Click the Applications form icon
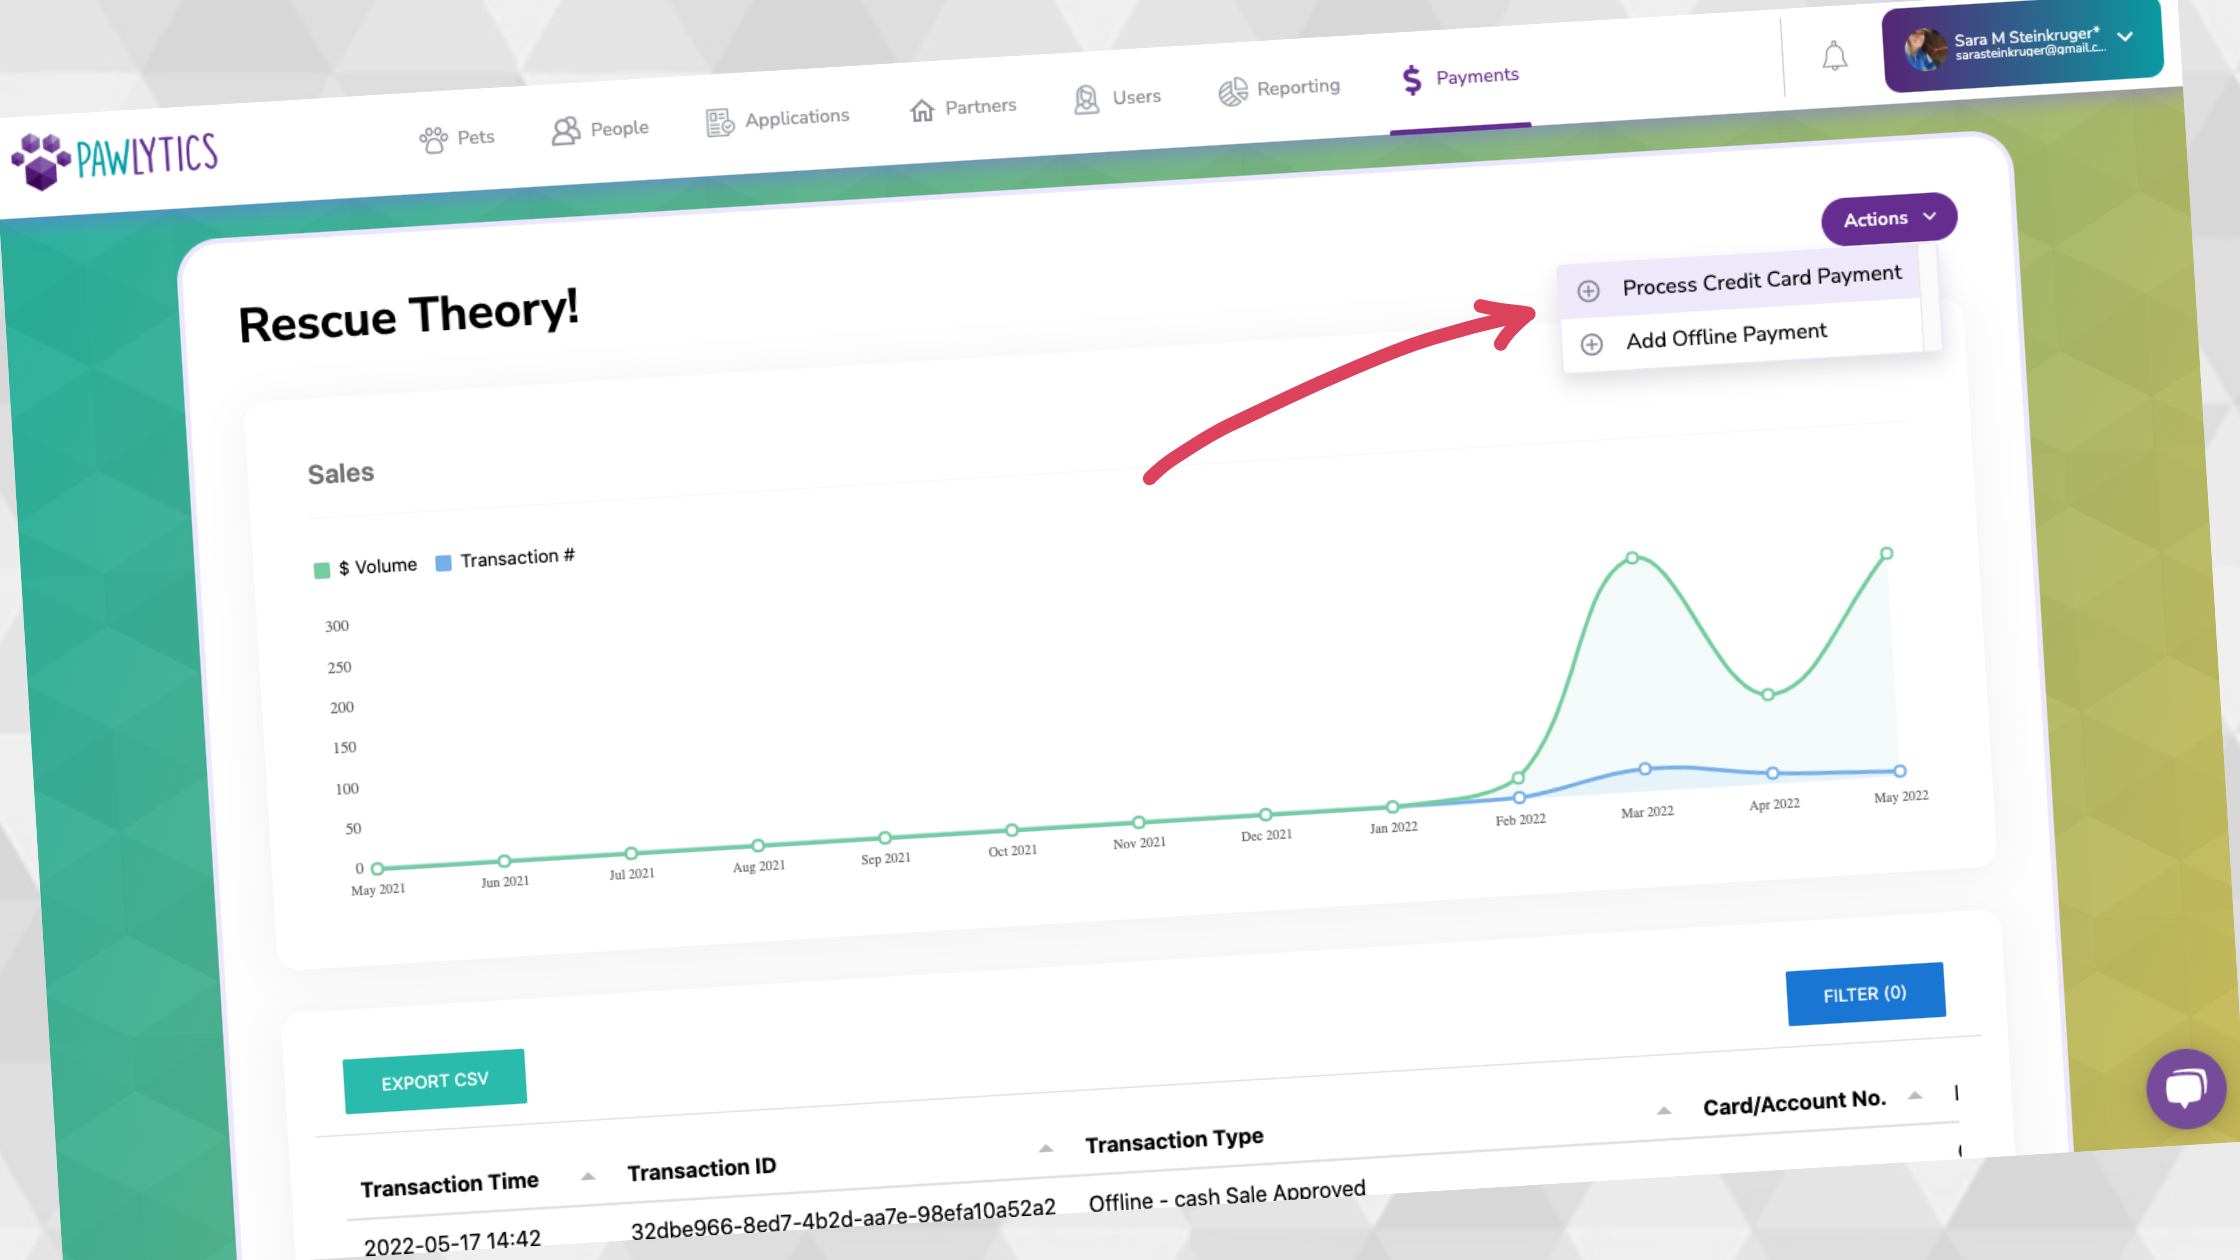2240x1260 pixels. click(x=720, y=122)
